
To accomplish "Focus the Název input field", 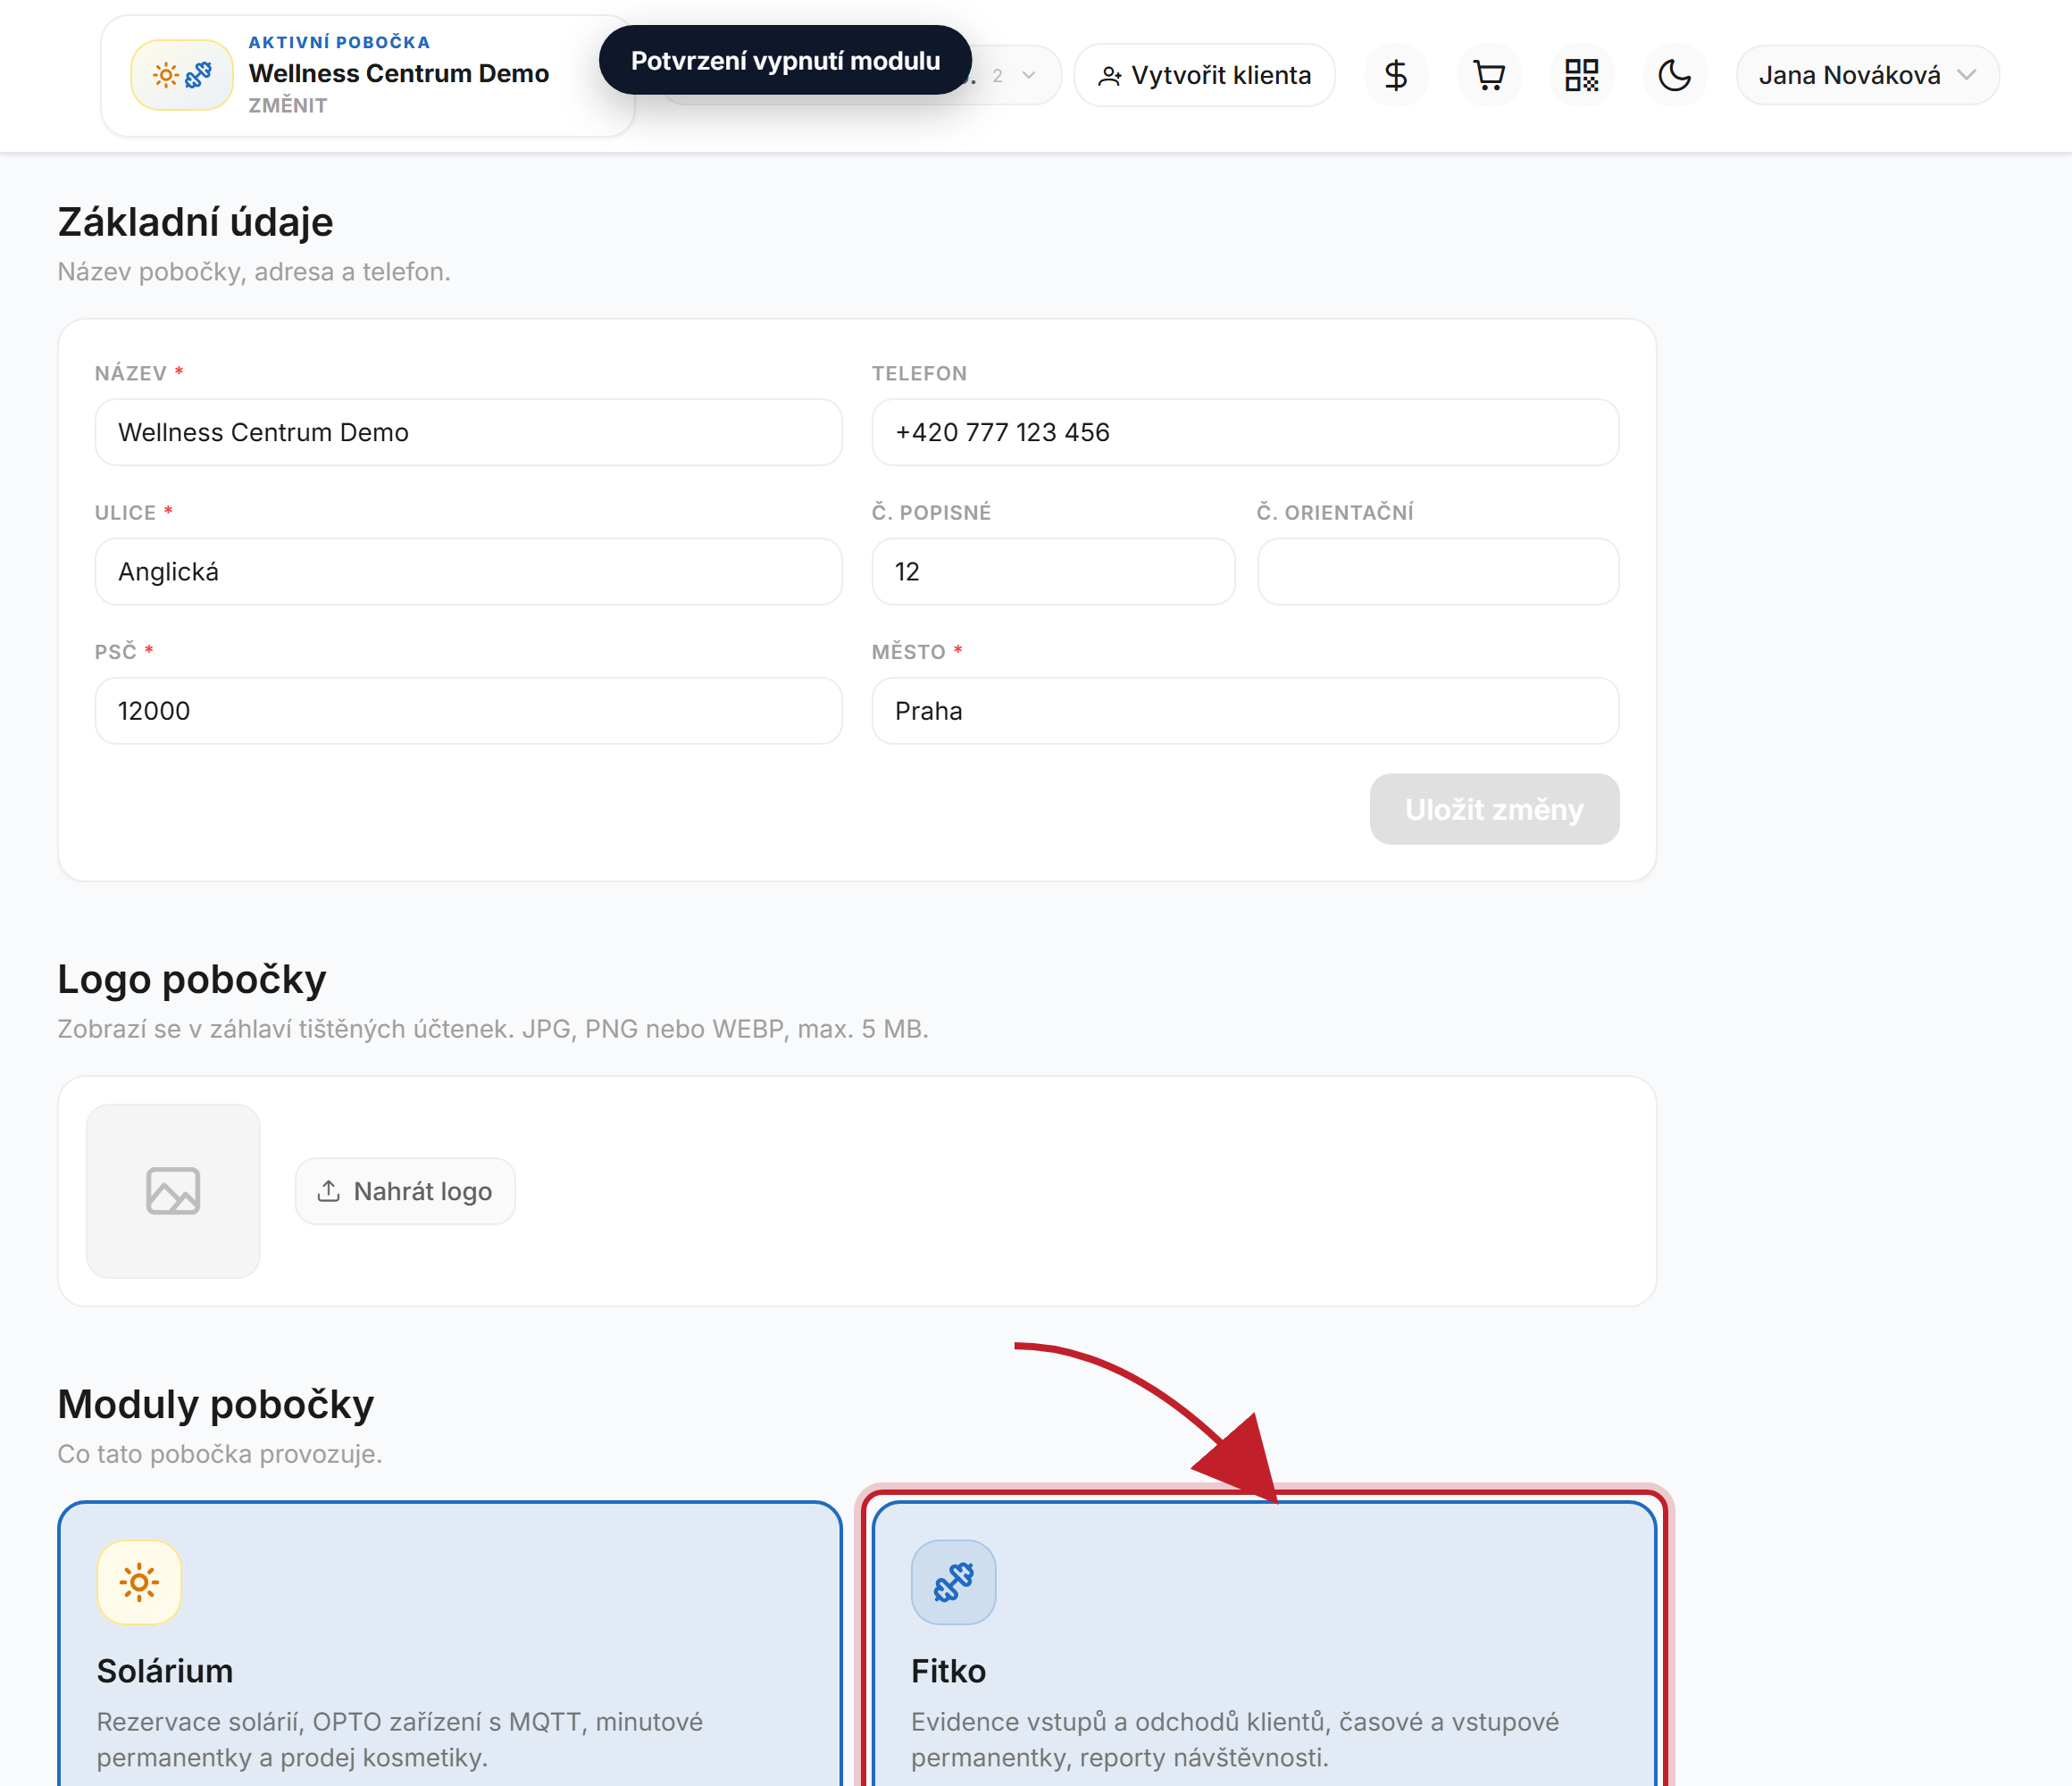I will tap(468, 432).
